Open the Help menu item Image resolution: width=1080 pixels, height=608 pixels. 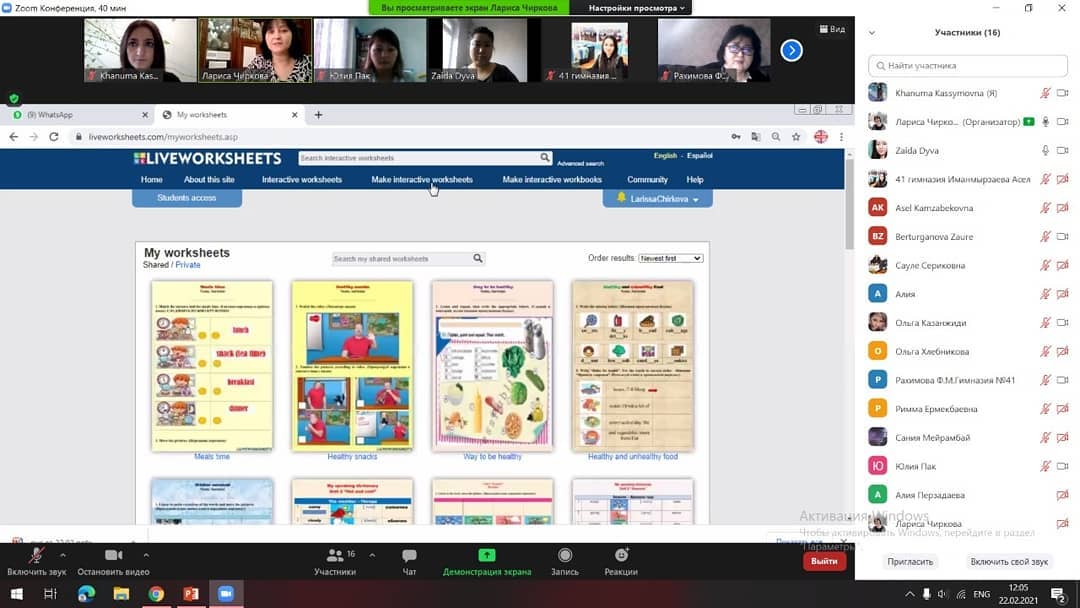tap(695, 180)
